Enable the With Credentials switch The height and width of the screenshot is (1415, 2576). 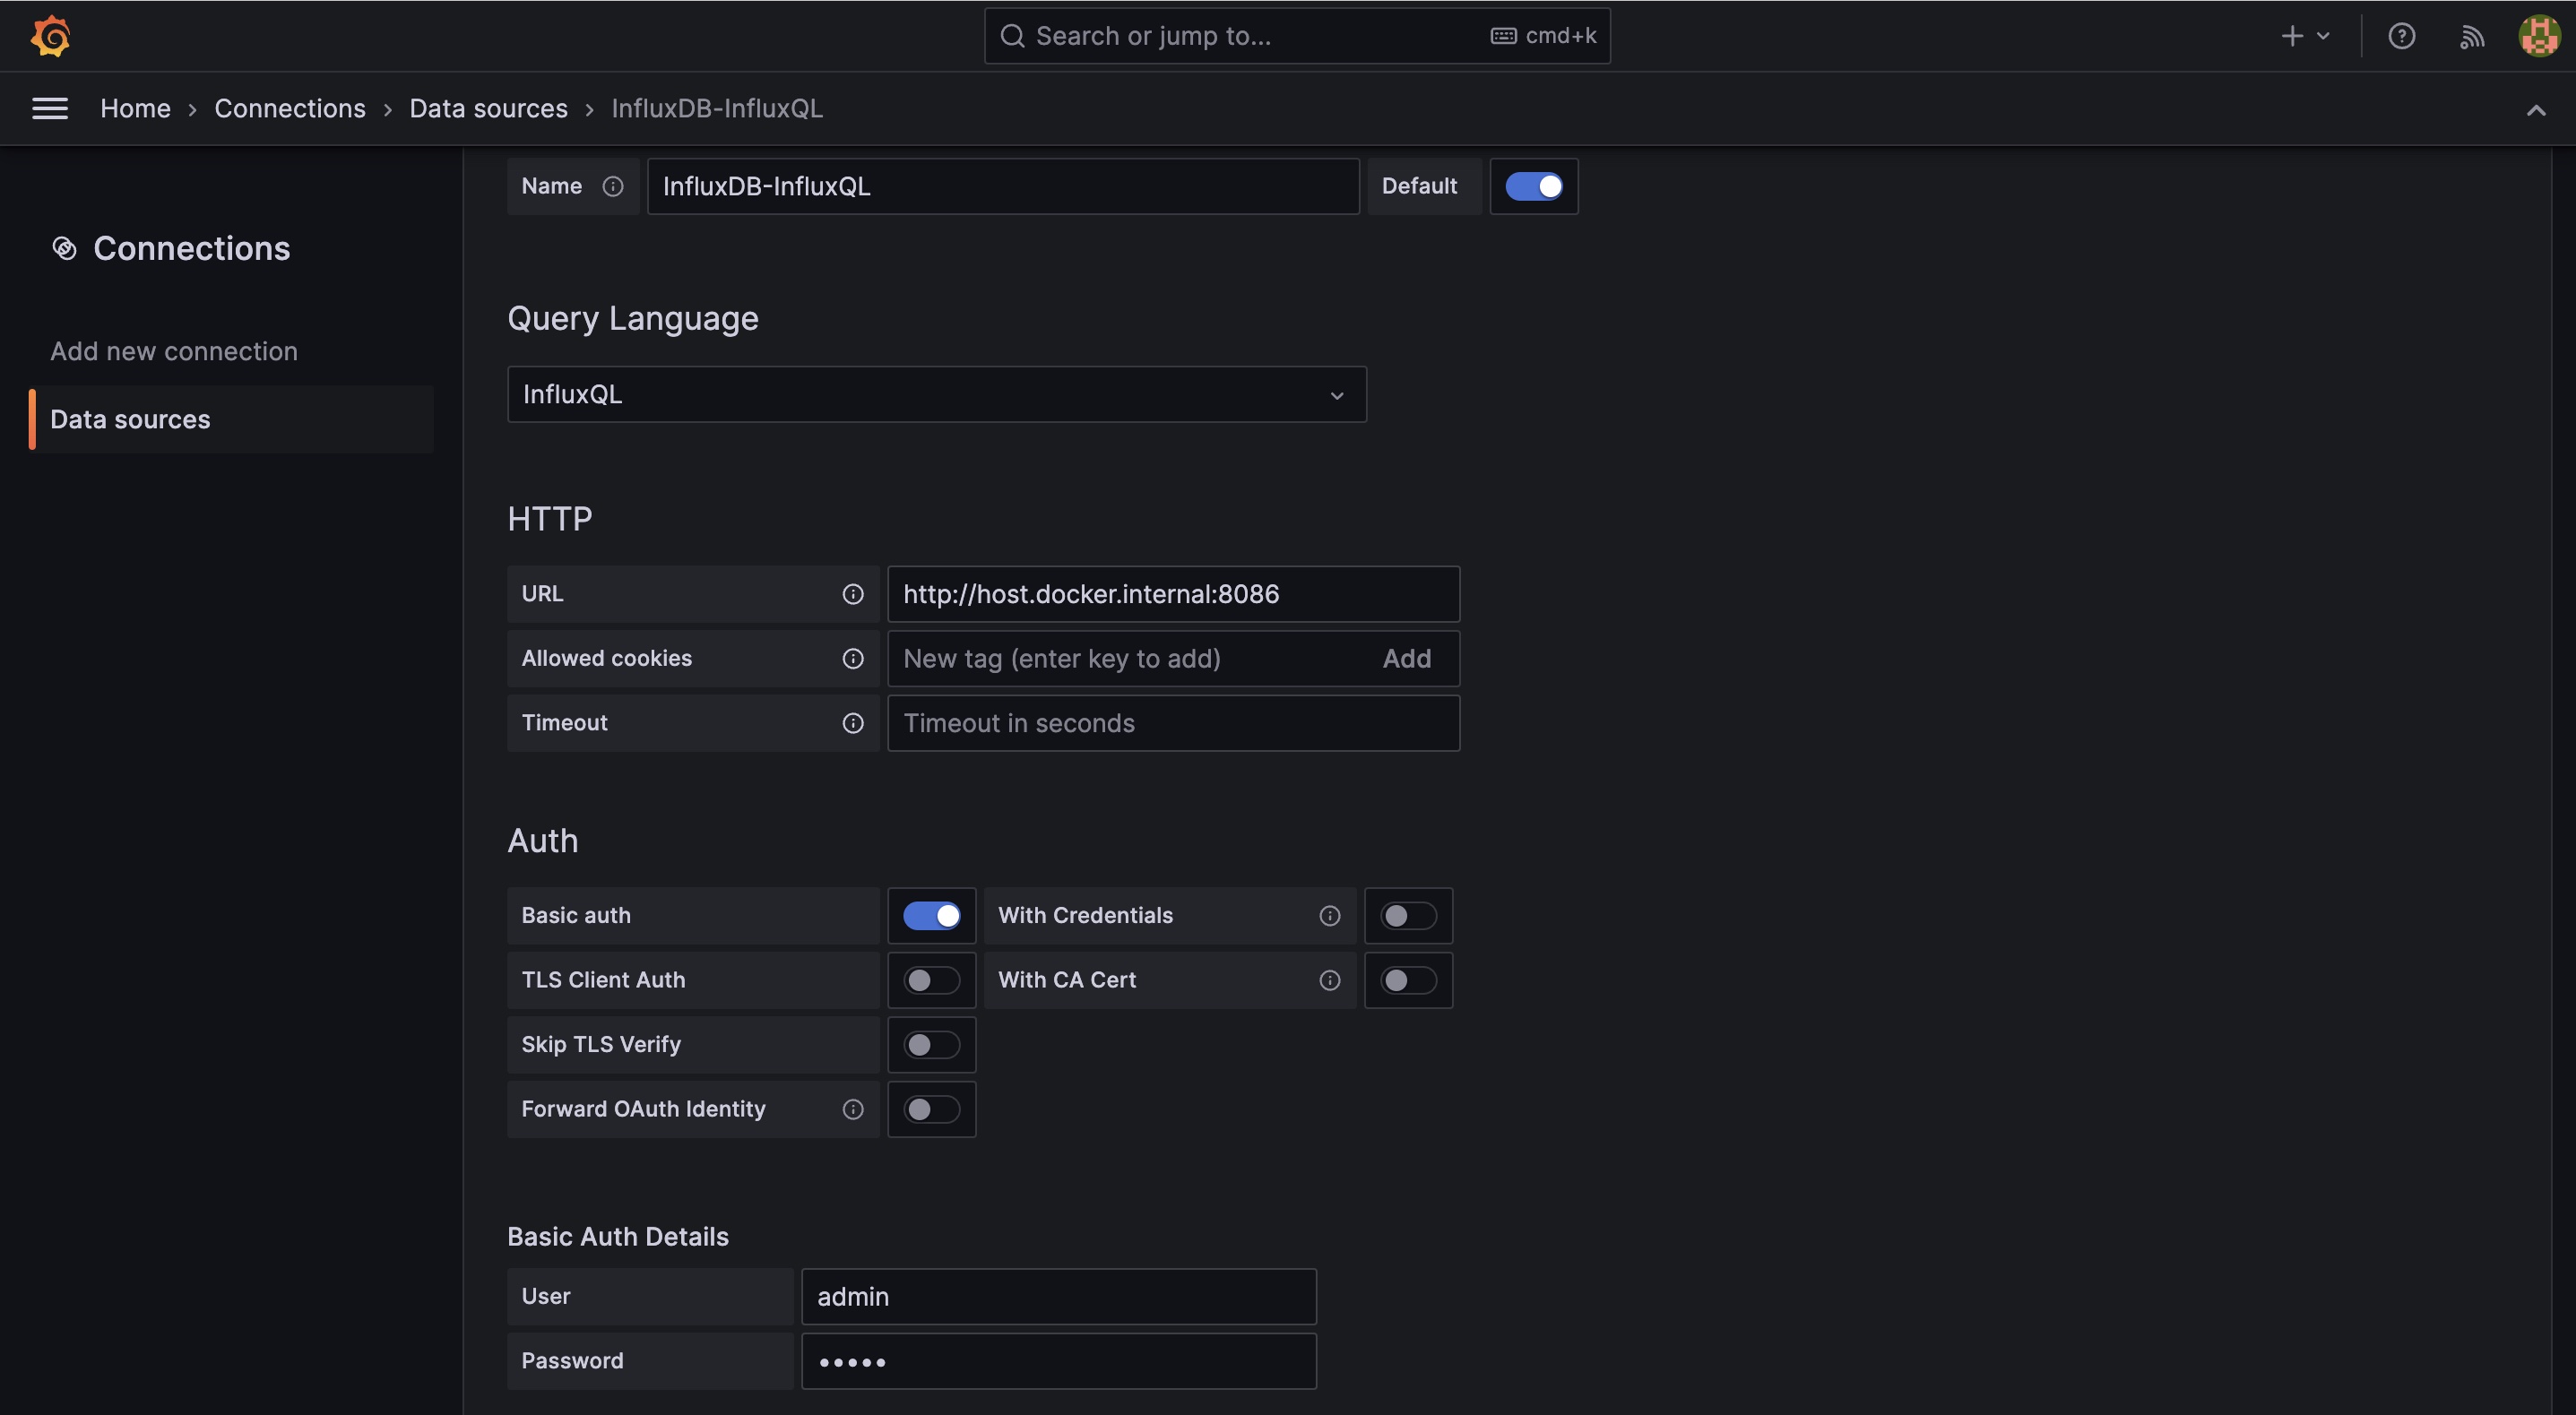(1408, 916)
